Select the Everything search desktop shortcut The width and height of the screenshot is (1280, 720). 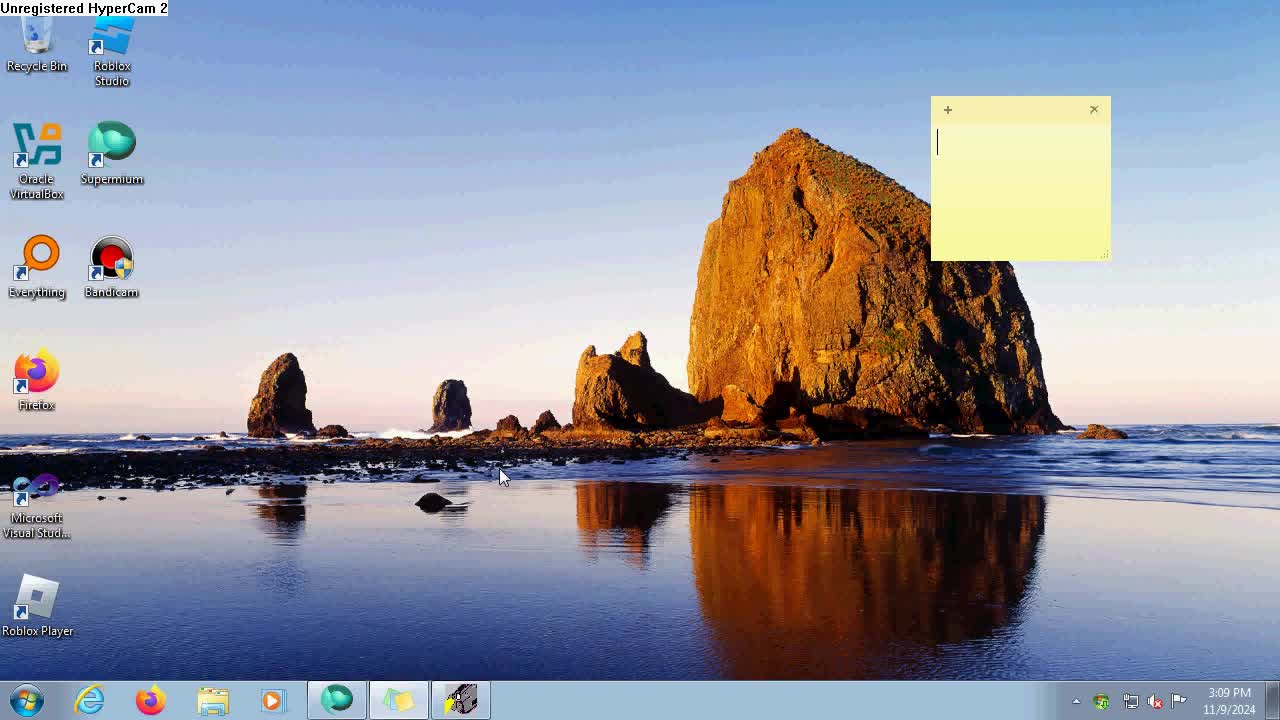(37, 267)
